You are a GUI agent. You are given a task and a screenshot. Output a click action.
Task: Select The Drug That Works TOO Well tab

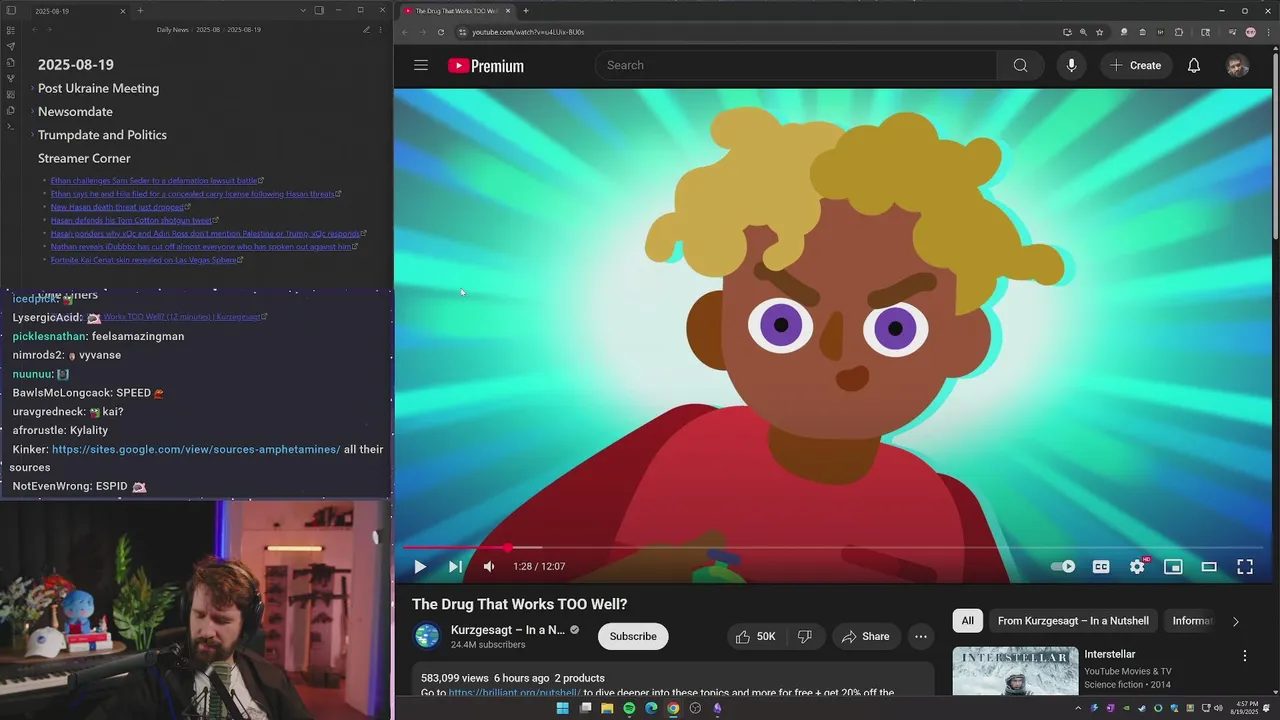(456, 11)
